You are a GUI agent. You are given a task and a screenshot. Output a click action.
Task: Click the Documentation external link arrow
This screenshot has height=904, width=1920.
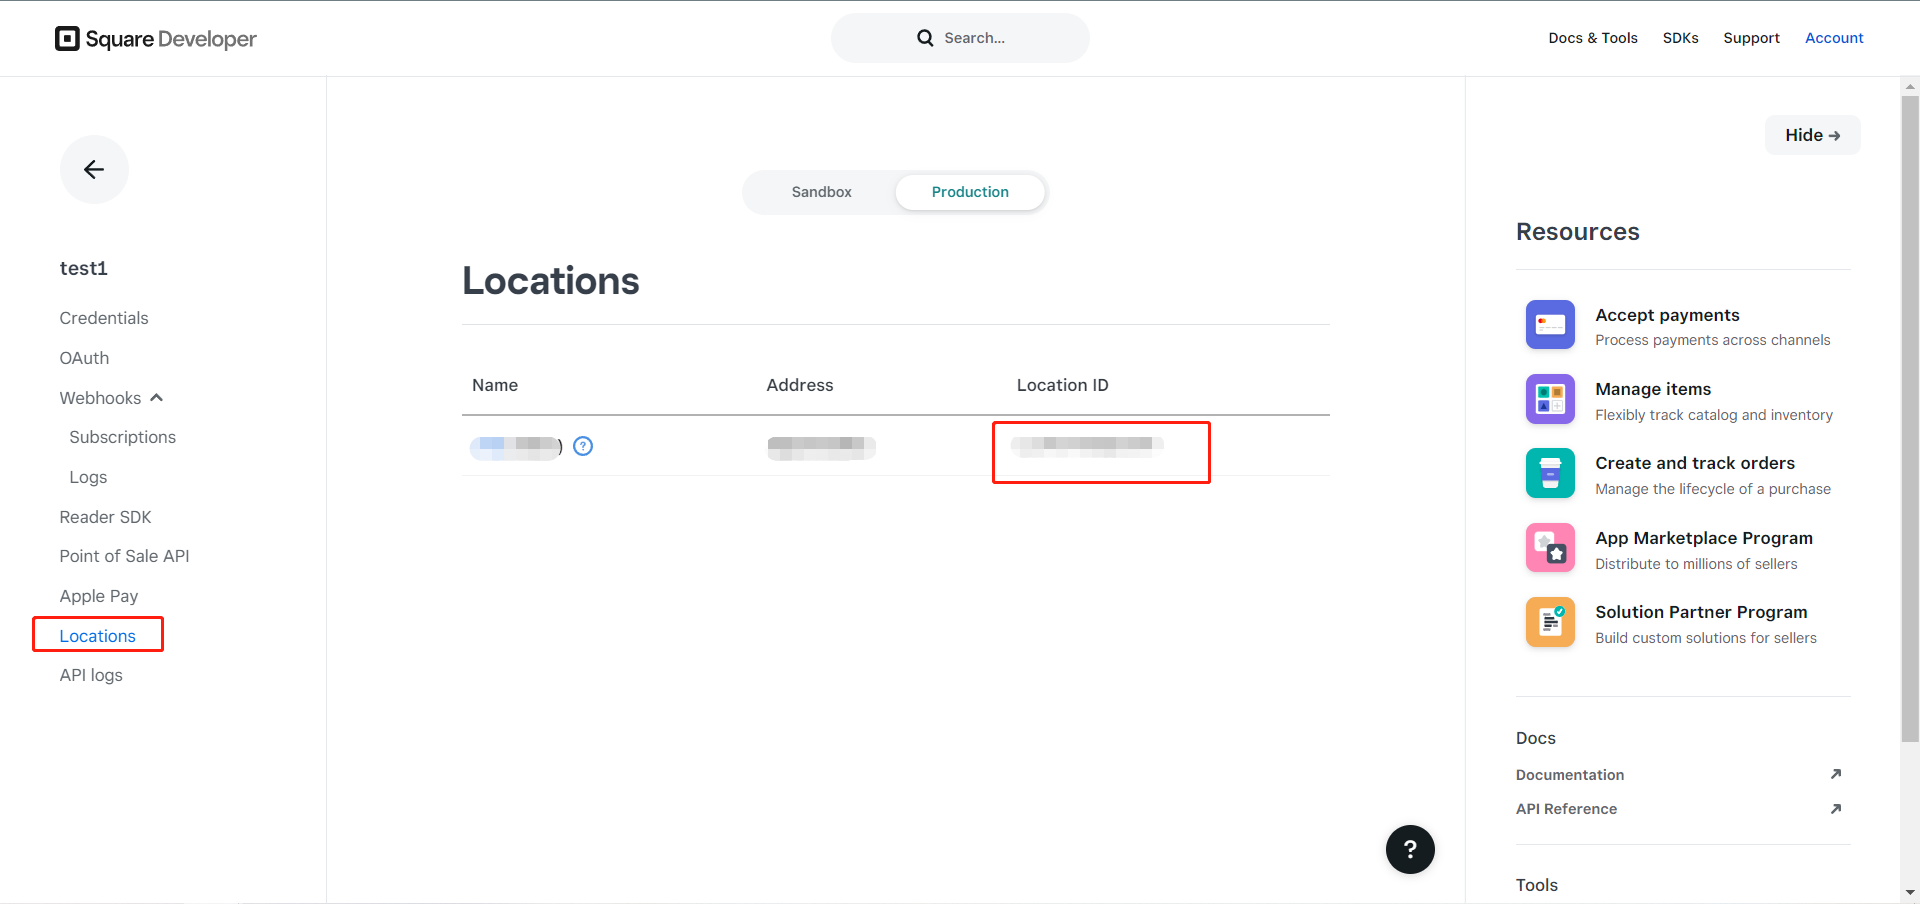[x=1836, y=774]
